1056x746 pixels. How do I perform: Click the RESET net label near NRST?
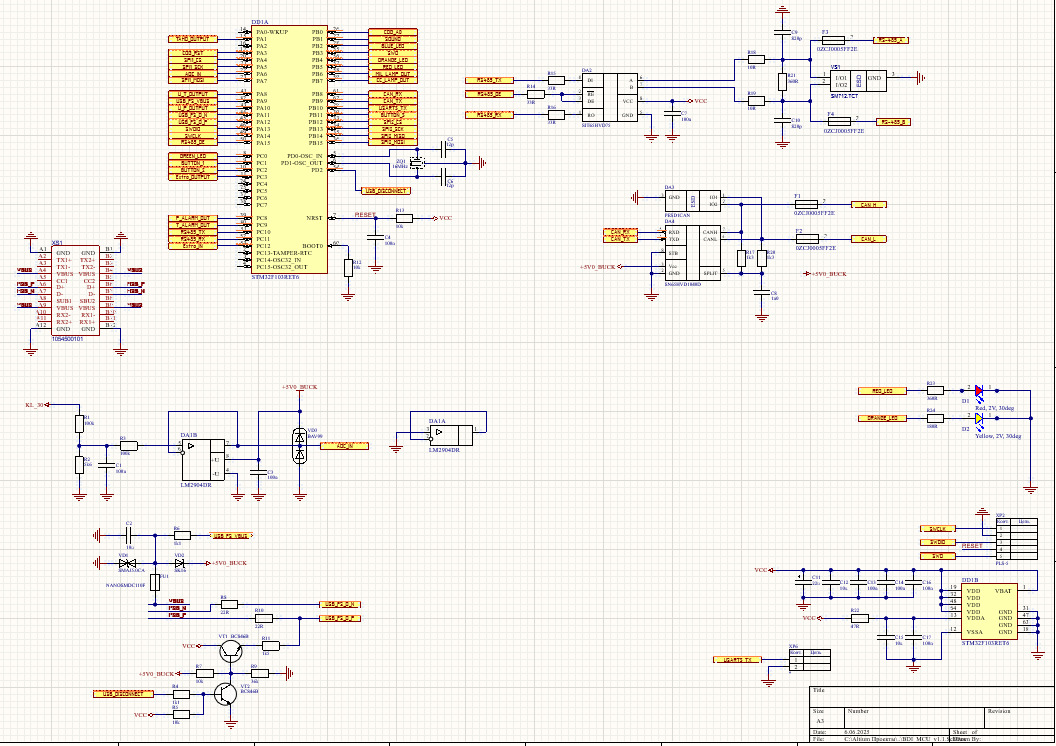[x=366, y=215]
